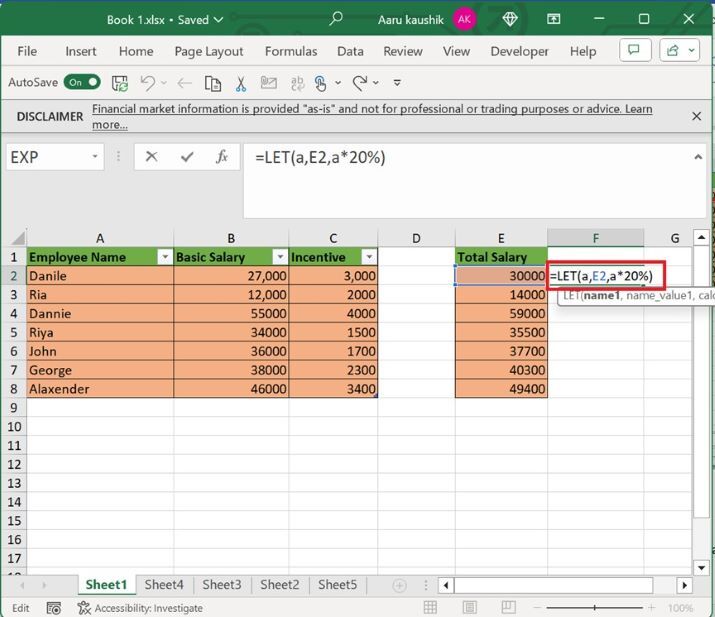This screenshot has height=617, width=715.
Task: Open the Comments pane icon
Action: [x=632, y=51]
